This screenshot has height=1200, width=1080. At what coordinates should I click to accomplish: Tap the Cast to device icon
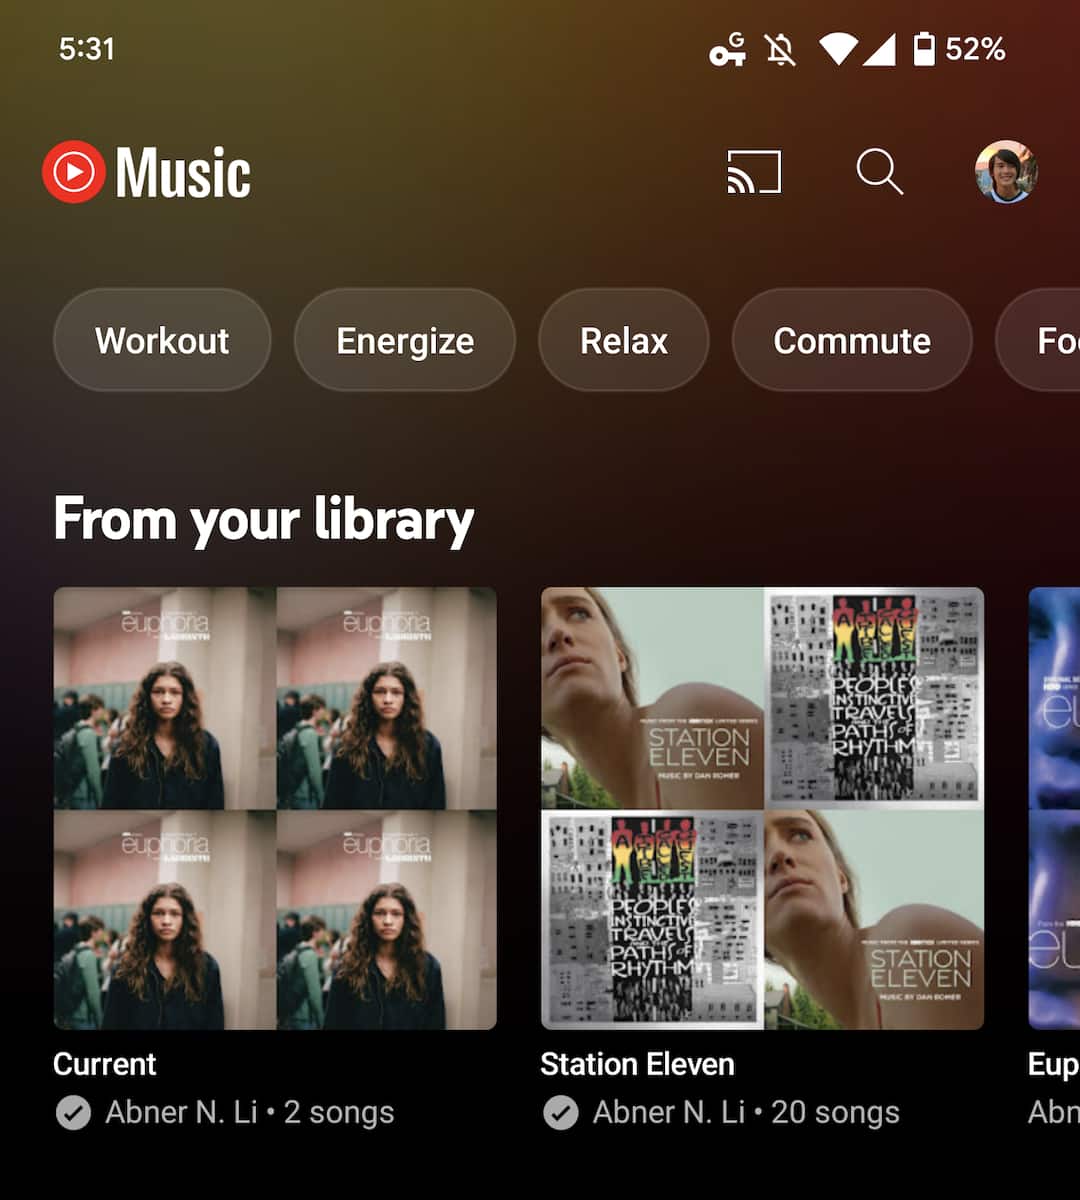753,172
